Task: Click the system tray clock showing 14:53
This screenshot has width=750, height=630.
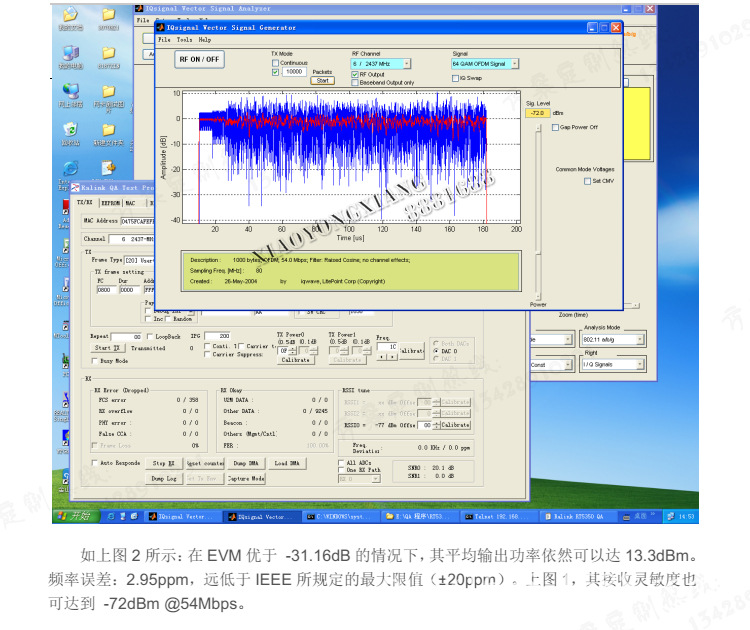Action: (x=686, y=517)
